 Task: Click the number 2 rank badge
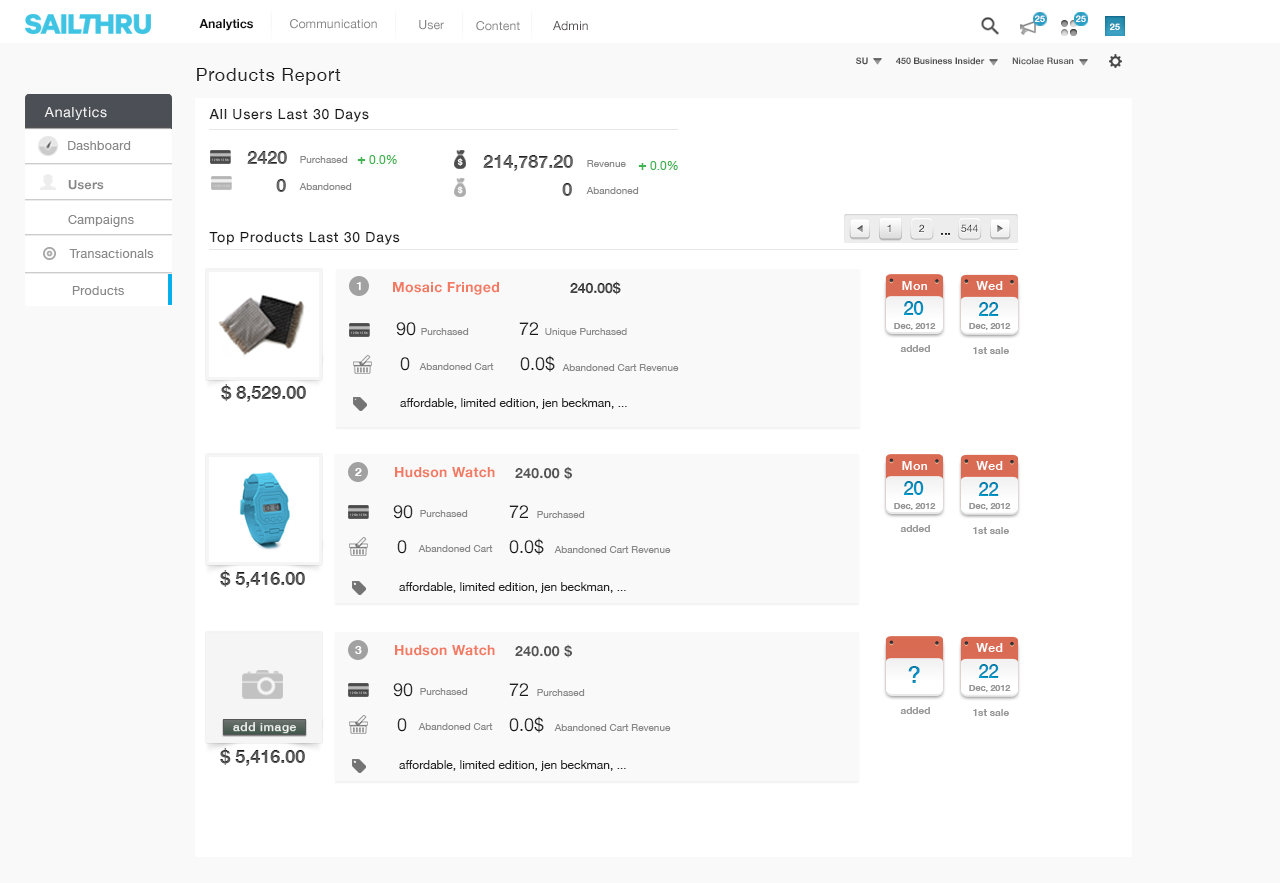click(x=358, y=472)
